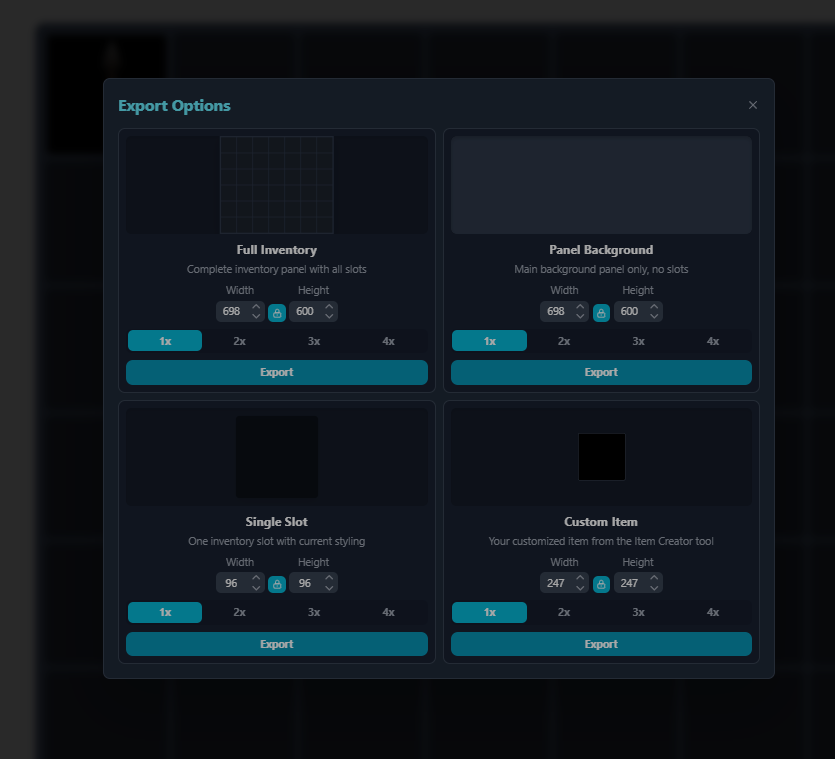
Task: Select 2x scale for Panel Background
Action: click(x=564, y=341)
